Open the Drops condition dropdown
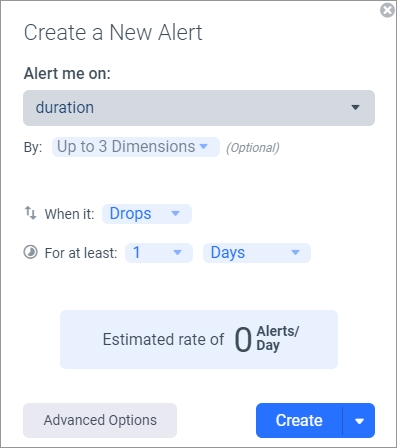The image size is (397, 448). tap(147, 214)
